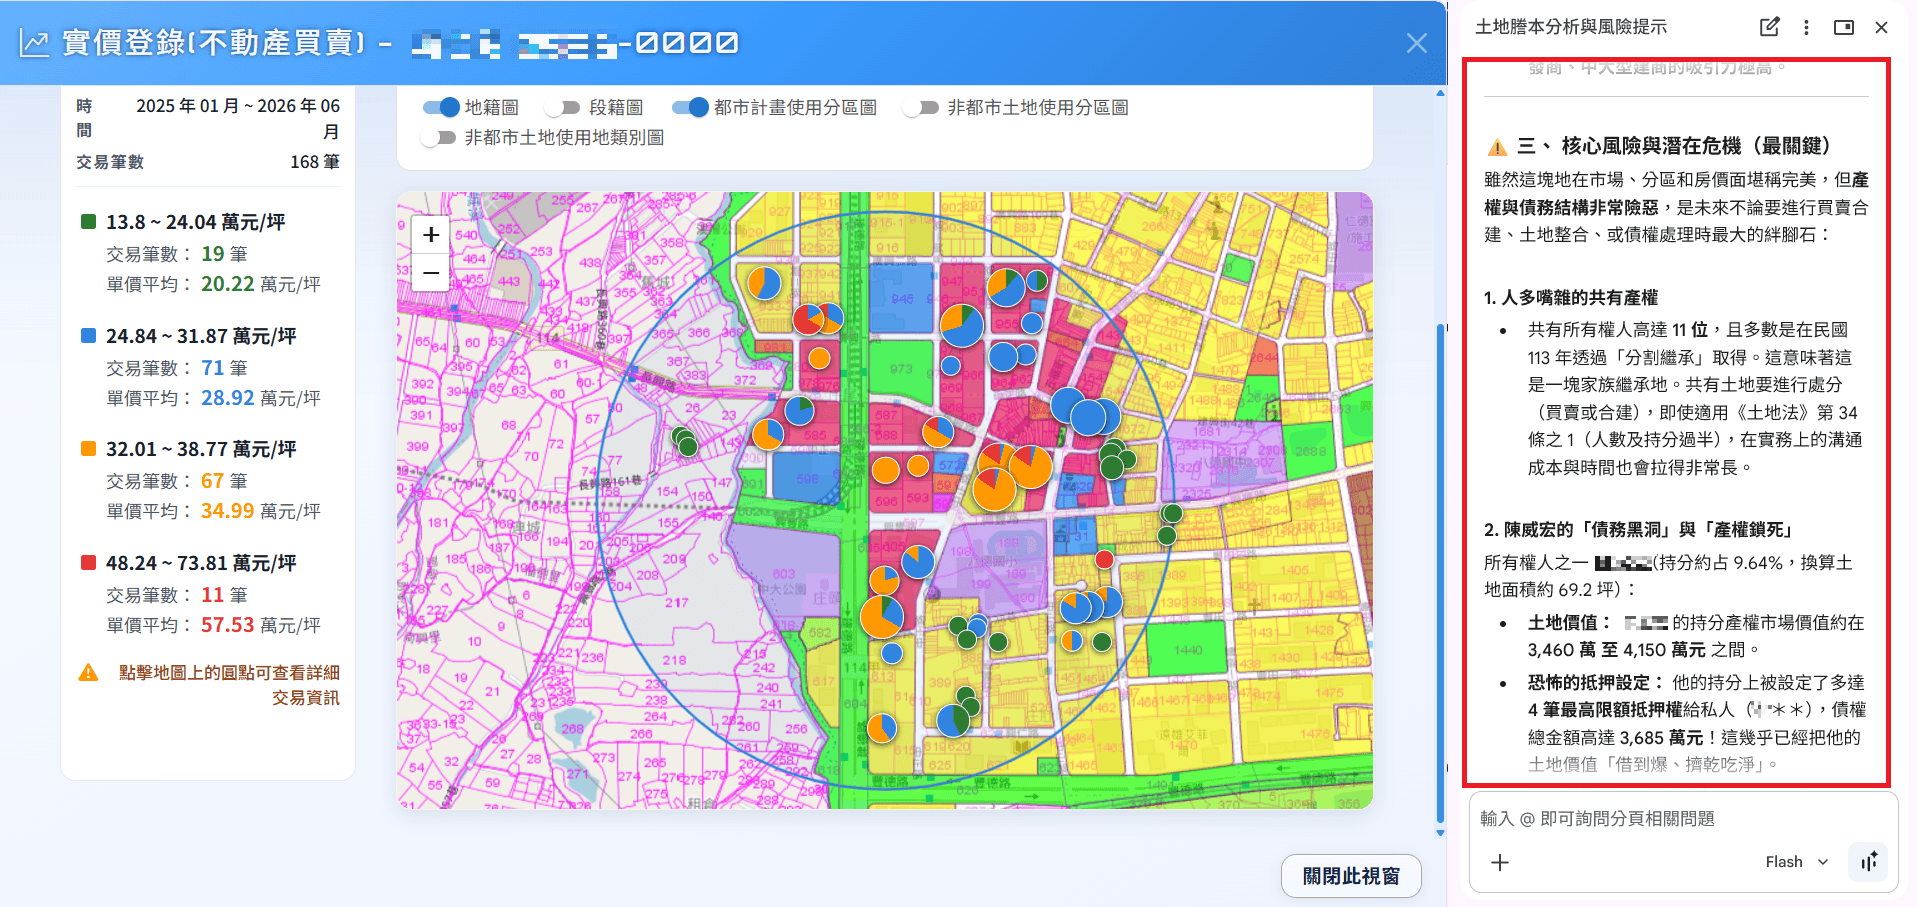Click the 關閉此視窗 button
The height and width of the screenshot is (907, 1917).
click(1351, 876)
